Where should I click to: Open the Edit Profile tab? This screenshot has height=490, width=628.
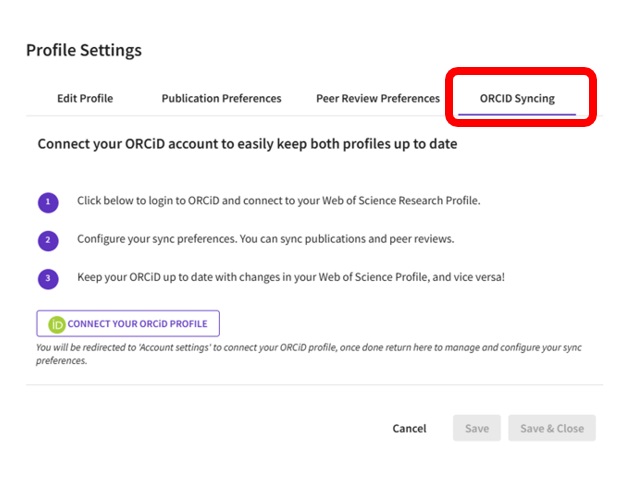[x=85, y=98]
